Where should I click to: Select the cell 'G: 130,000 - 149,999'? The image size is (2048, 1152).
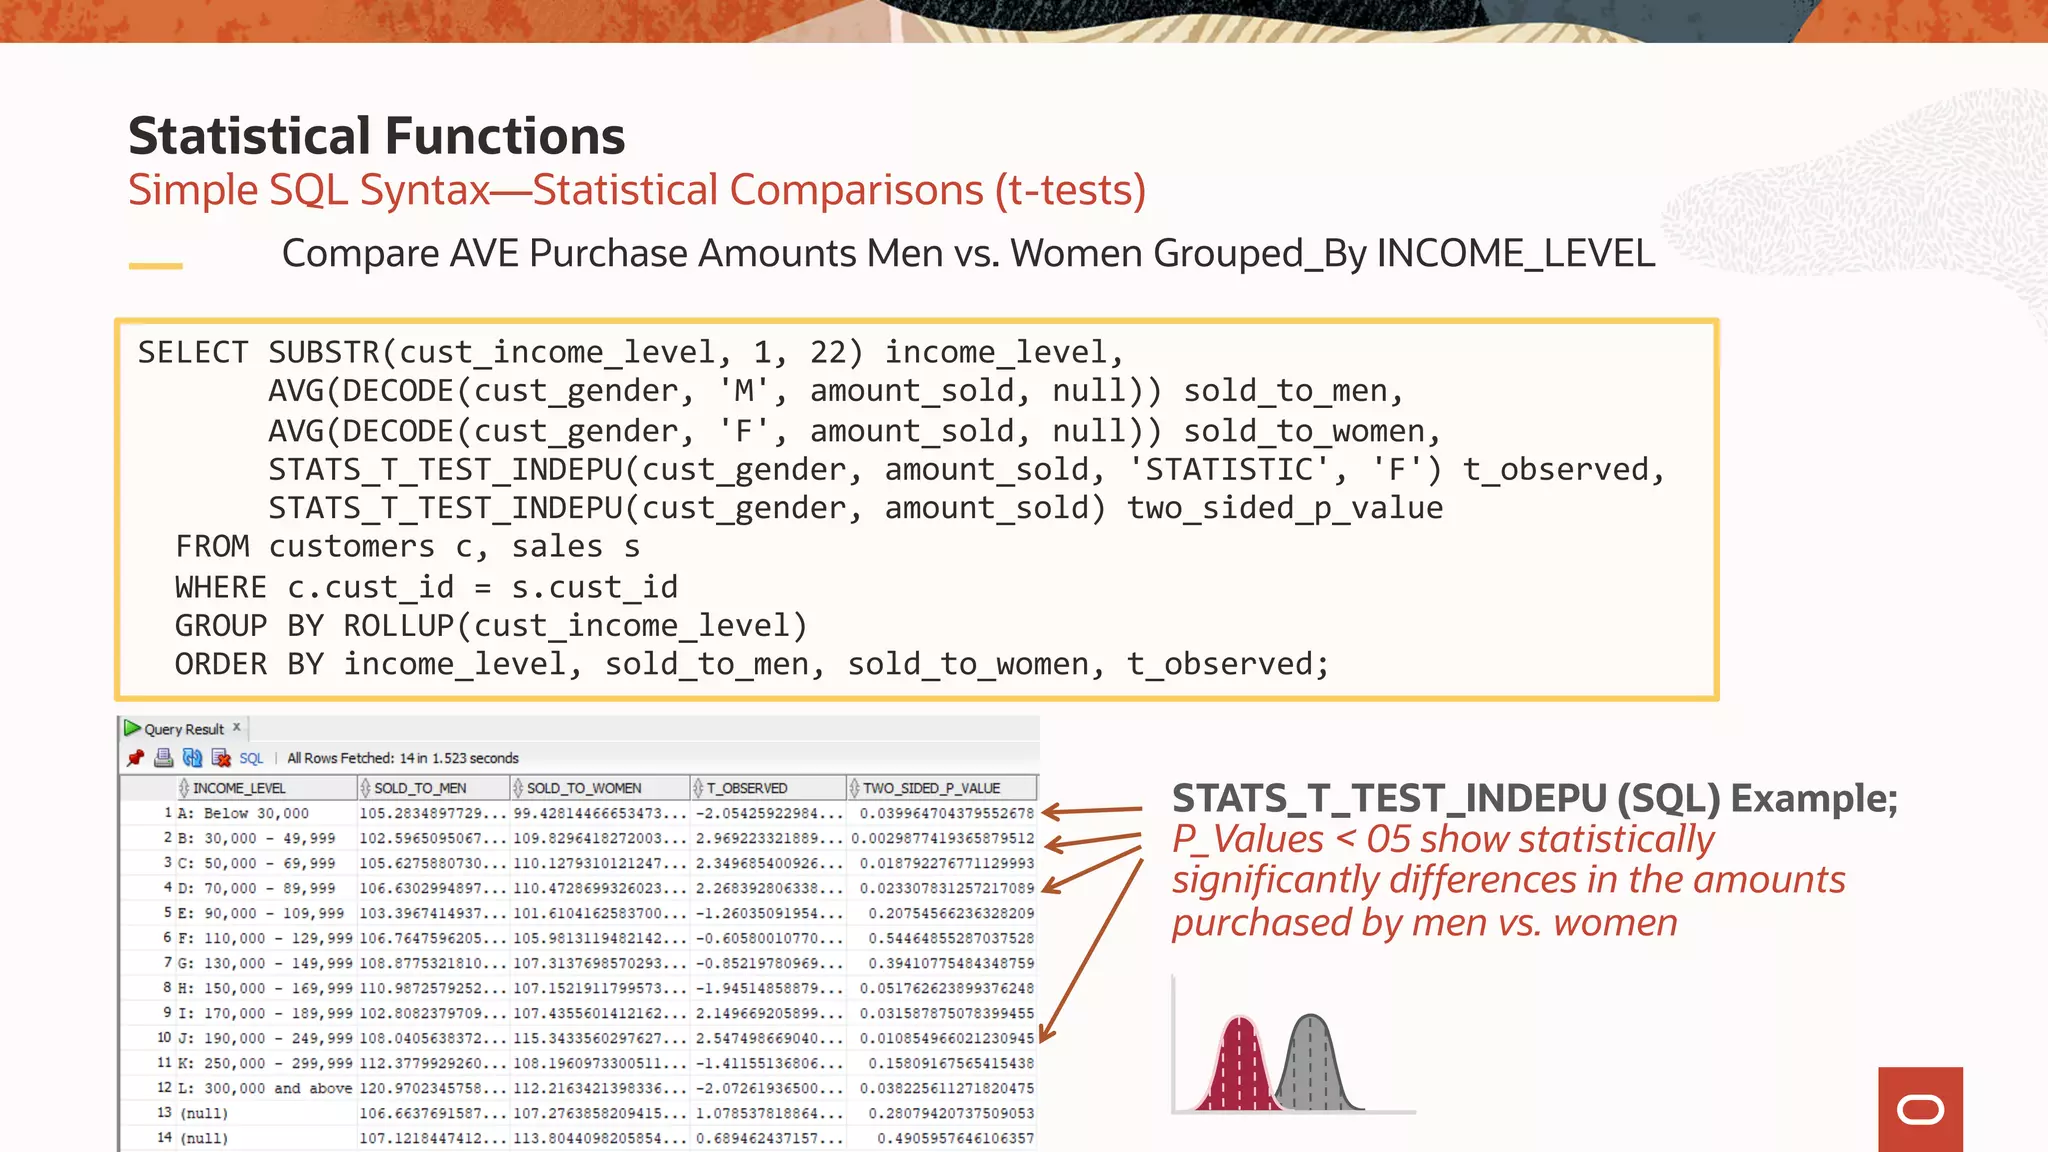[266, 963]
